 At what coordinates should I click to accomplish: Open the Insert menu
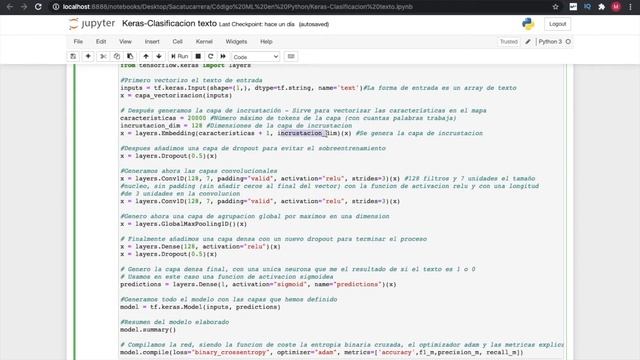152,42
